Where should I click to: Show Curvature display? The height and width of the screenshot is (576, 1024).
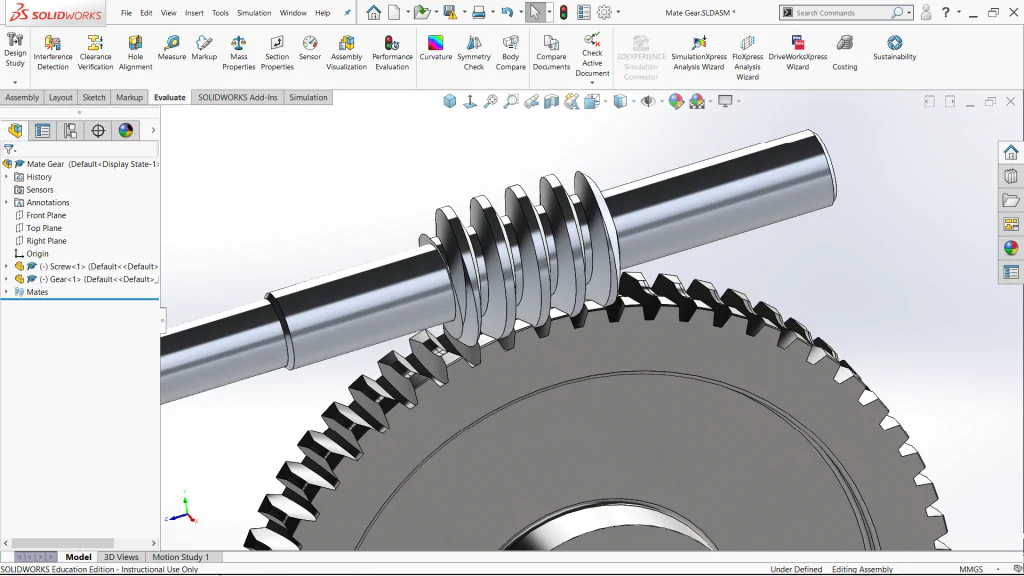436,48
